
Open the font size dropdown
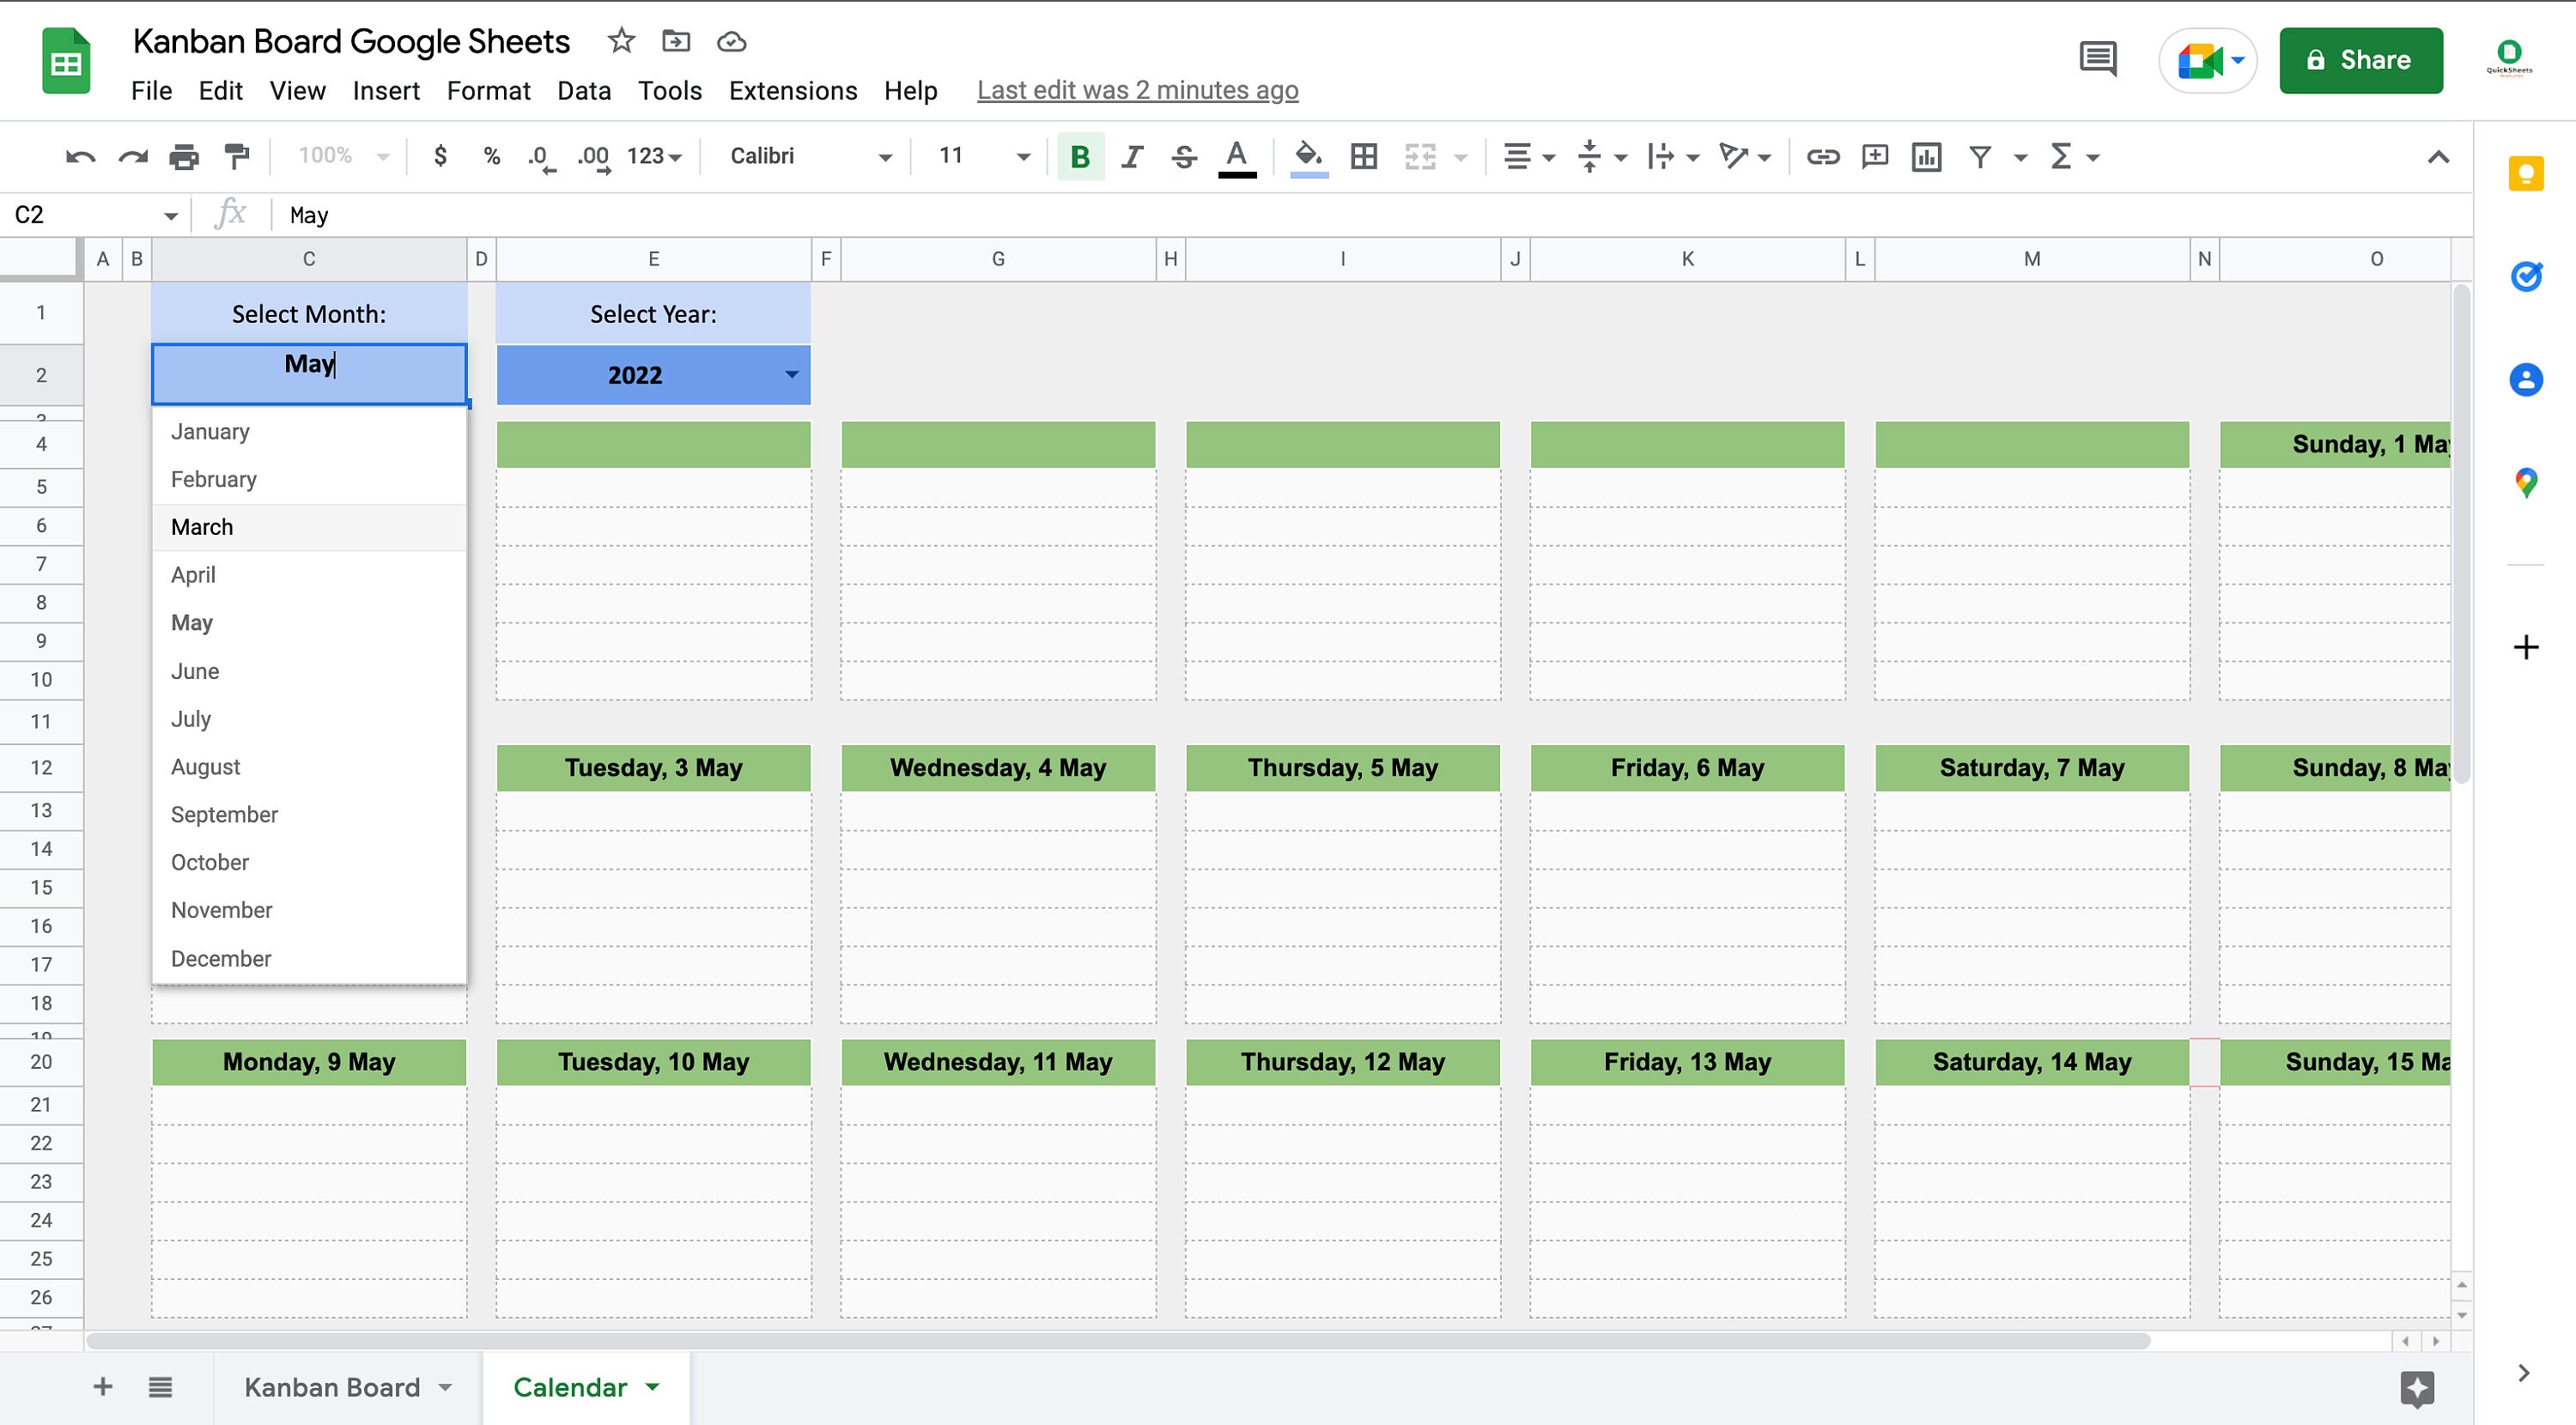[x=1022, y=156]
